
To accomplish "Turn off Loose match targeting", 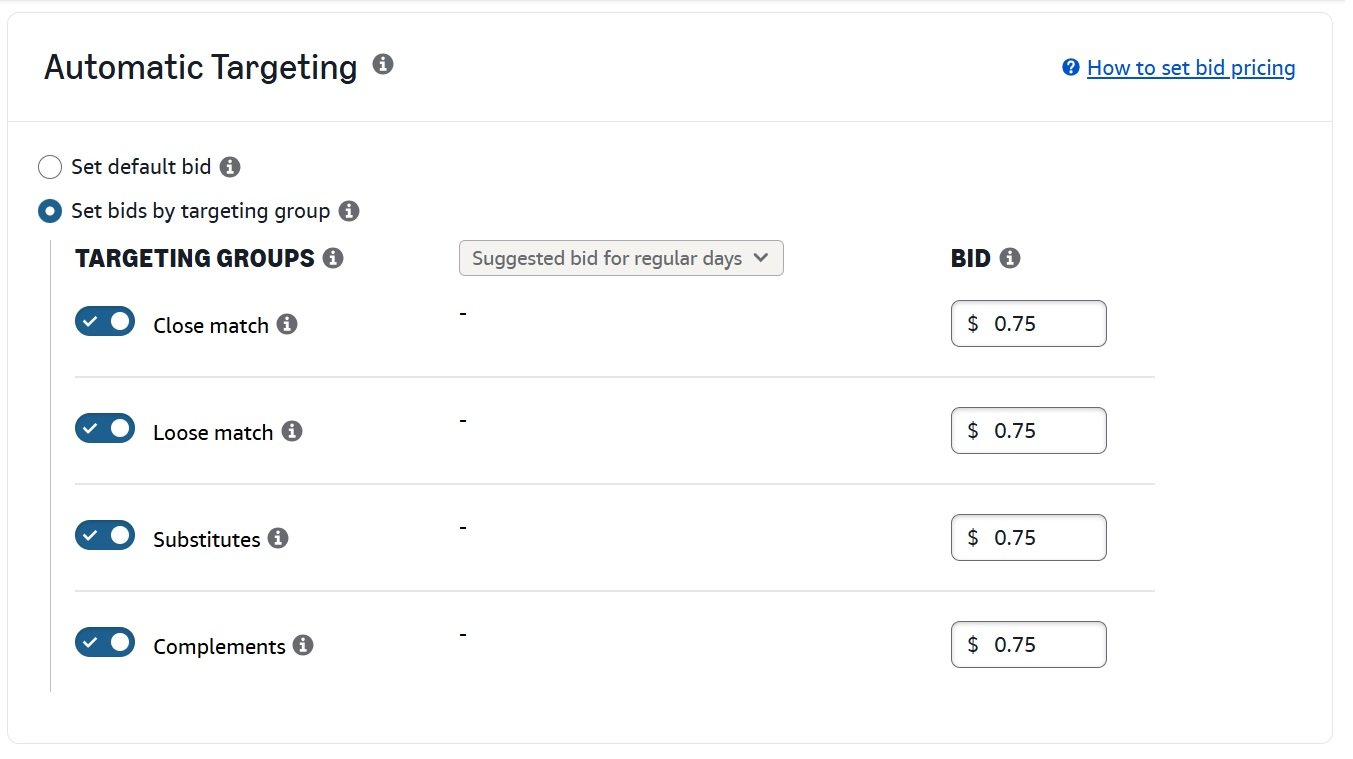I will 104,428.
